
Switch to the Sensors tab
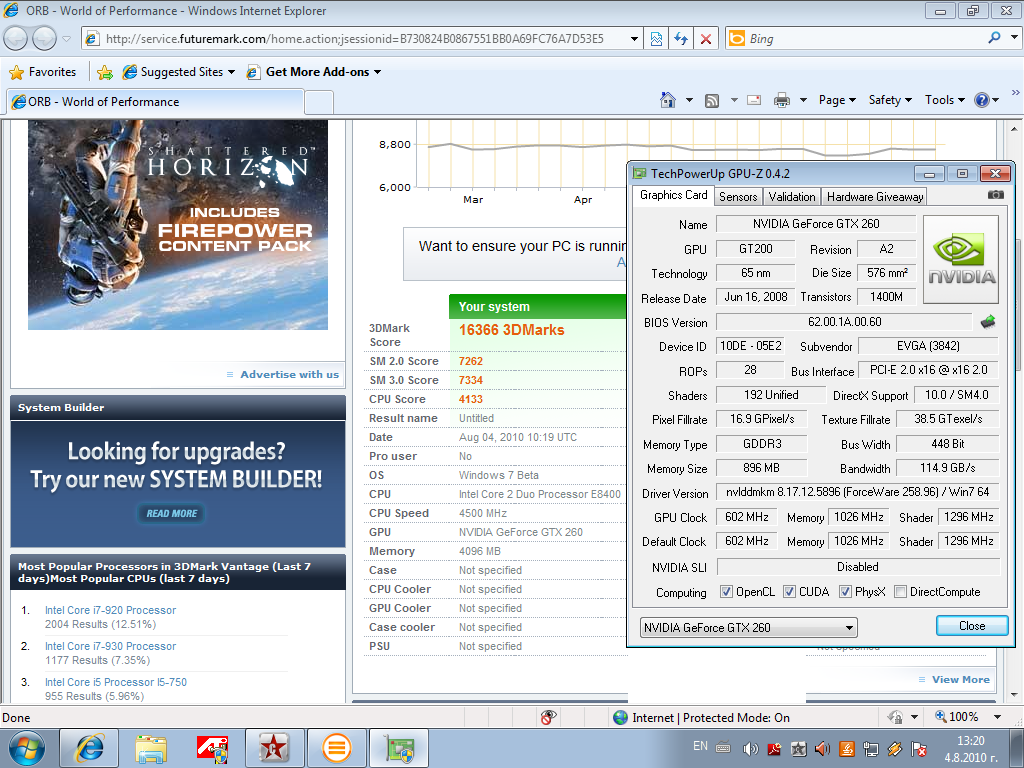(x=738, y=197)
